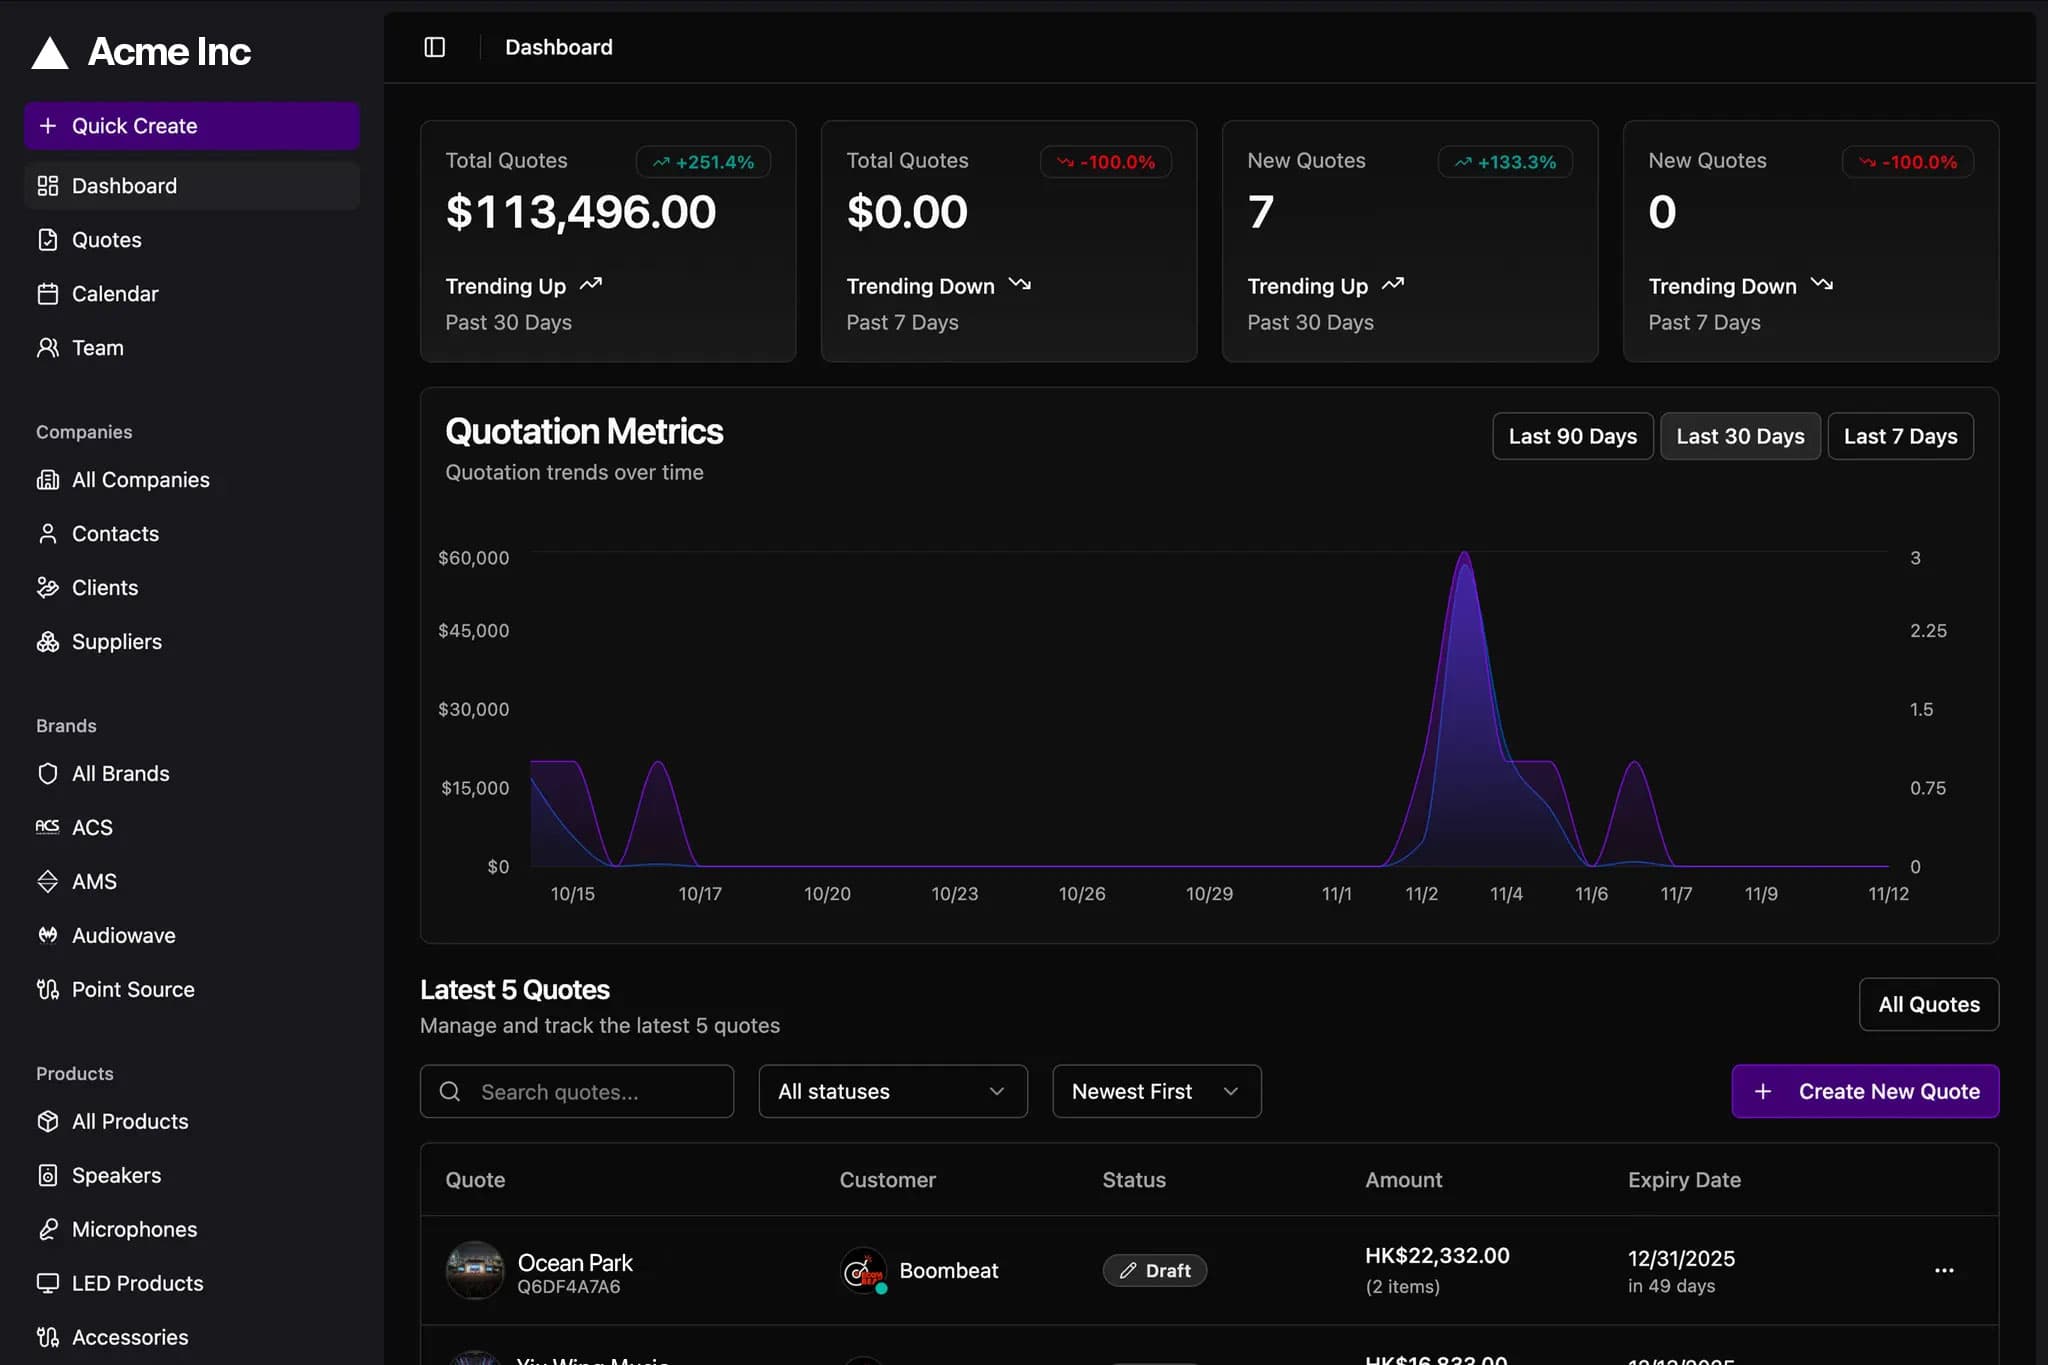Click the Search quotes input field

577,1091
